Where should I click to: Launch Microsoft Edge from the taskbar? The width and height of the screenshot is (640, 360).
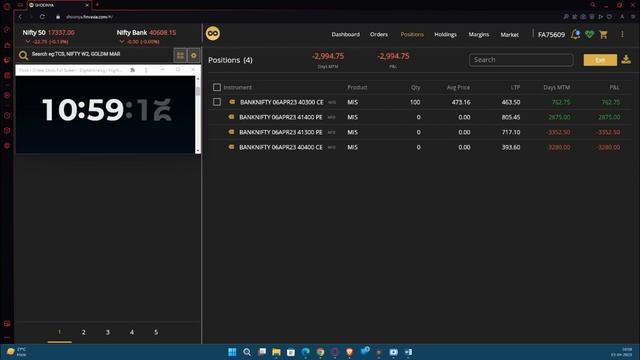point(306,352)
